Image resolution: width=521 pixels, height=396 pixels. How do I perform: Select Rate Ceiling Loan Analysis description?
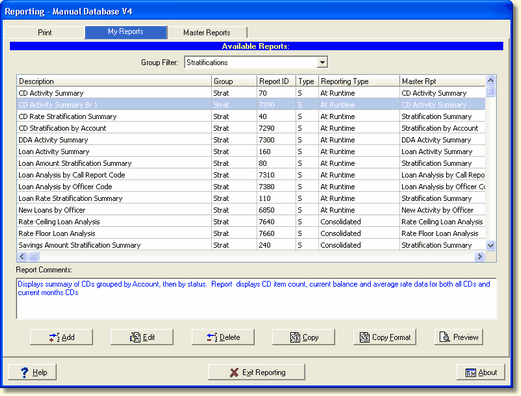[59, 222]
